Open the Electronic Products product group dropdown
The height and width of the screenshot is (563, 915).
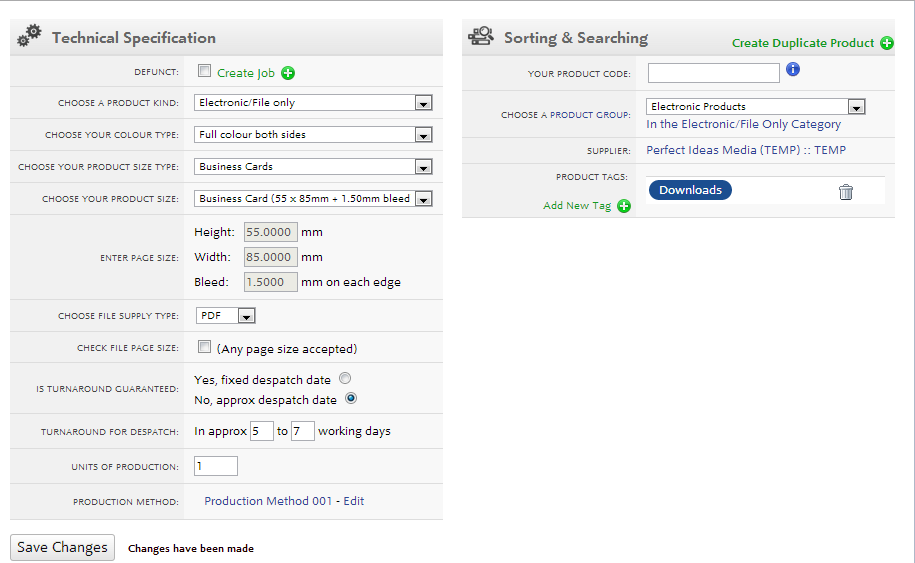pos(756,107)
